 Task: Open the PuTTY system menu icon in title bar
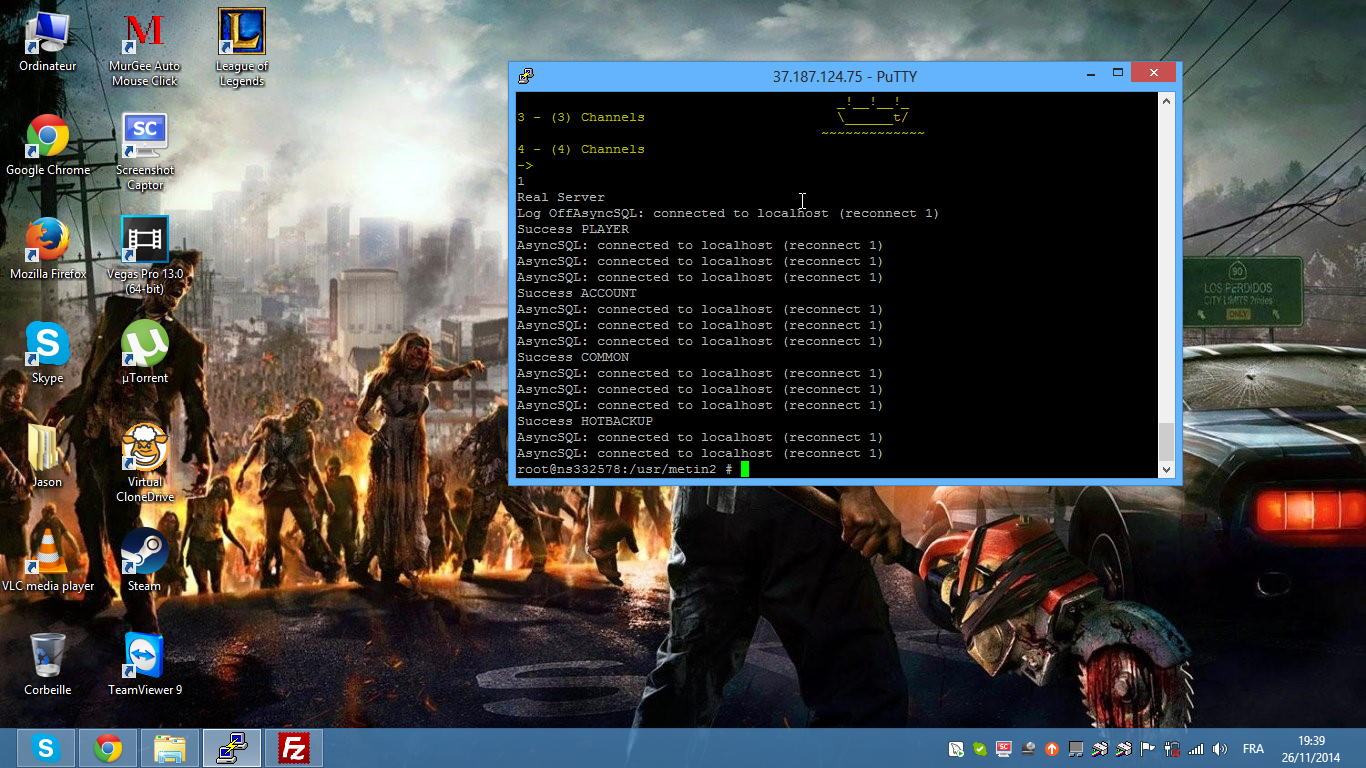[526, 76]
